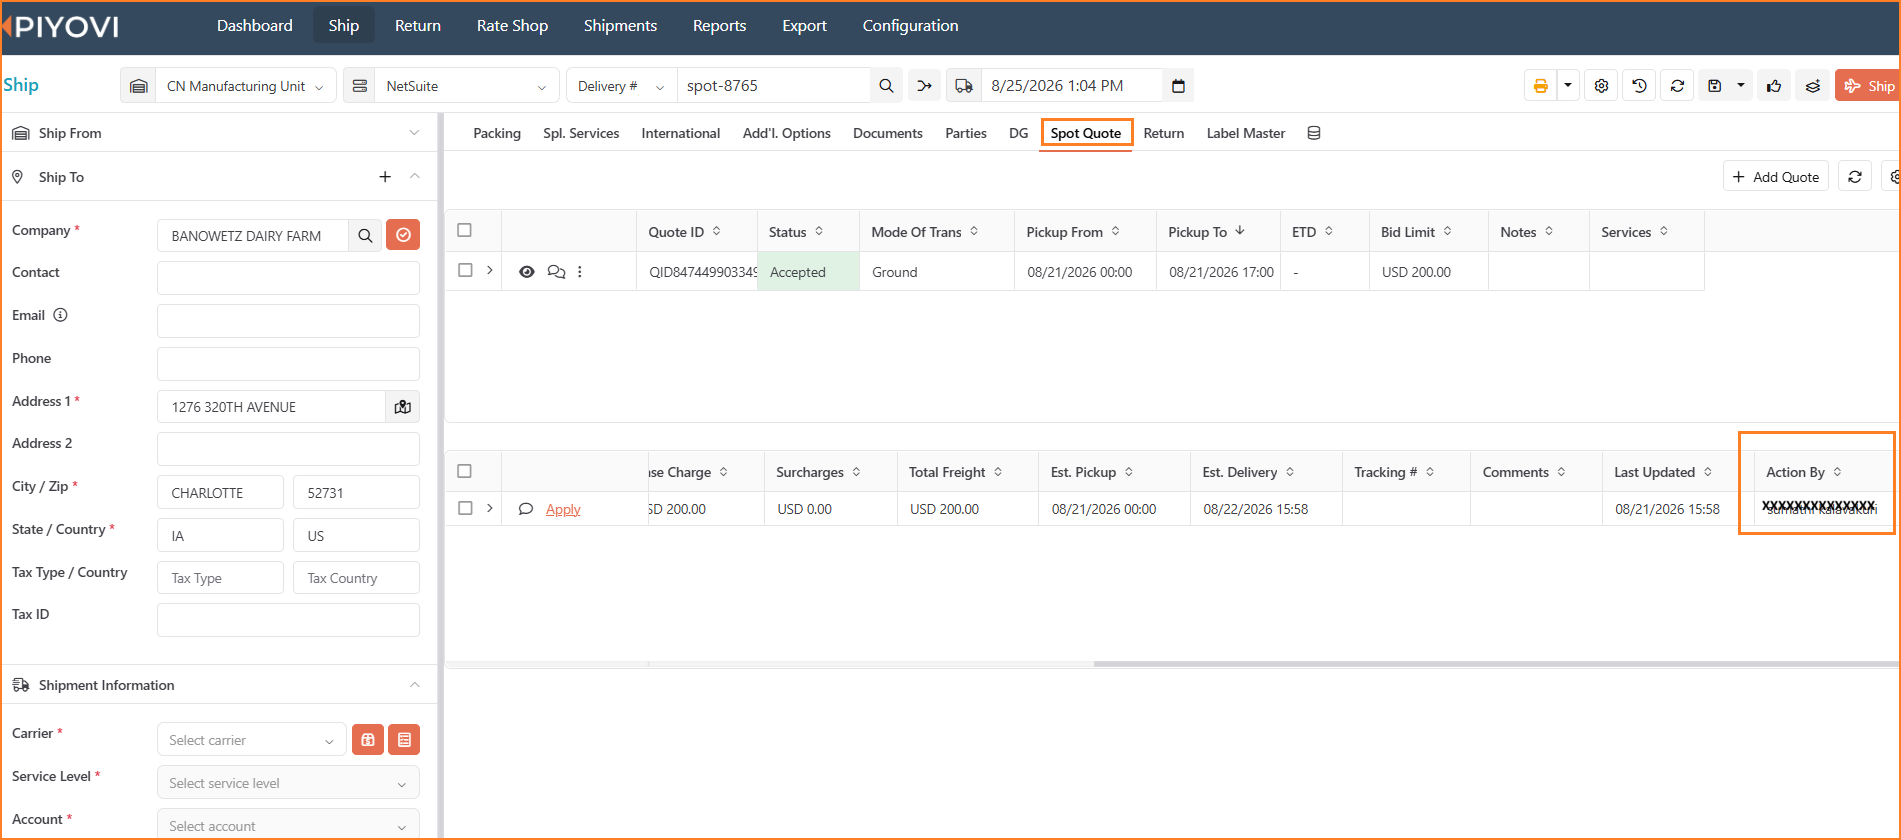
Task: Click the Apply link in the rate row
Action: 563,509
